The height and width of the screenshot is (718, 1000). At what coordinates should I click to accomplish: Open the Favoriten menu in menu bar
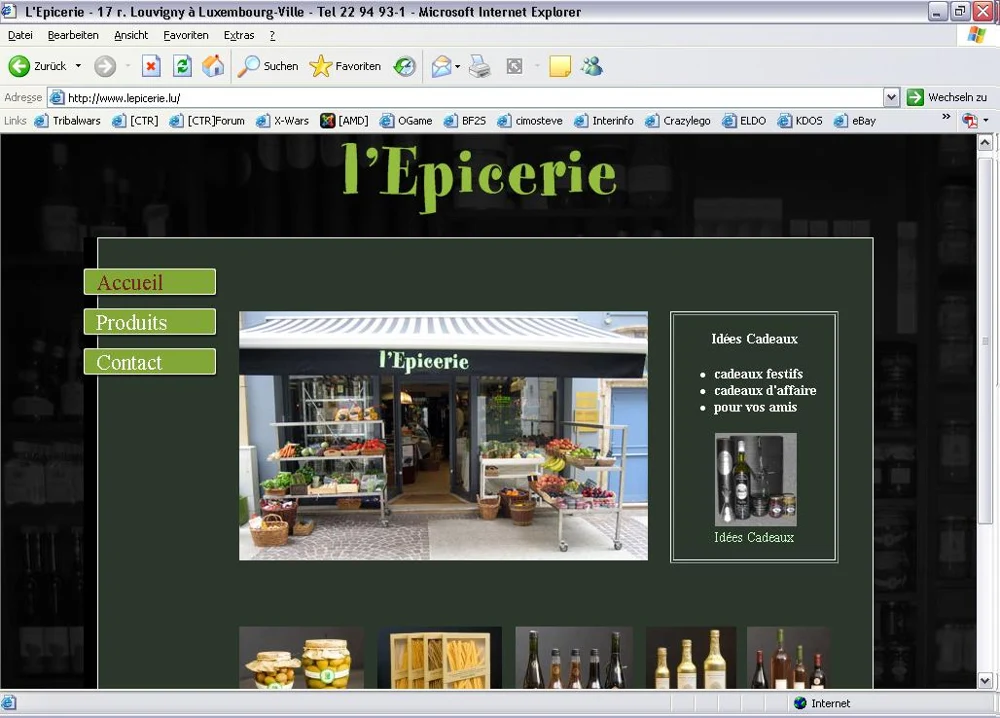click(x=186, y=35)
